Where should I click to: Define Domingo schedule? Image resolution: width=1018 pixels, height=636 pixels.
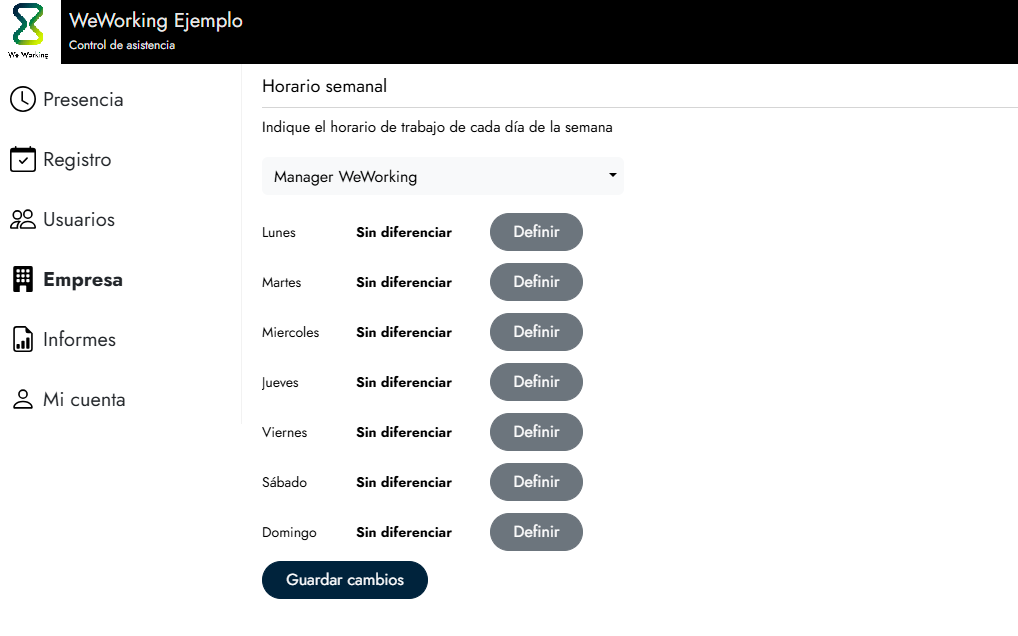click(536, 532)
